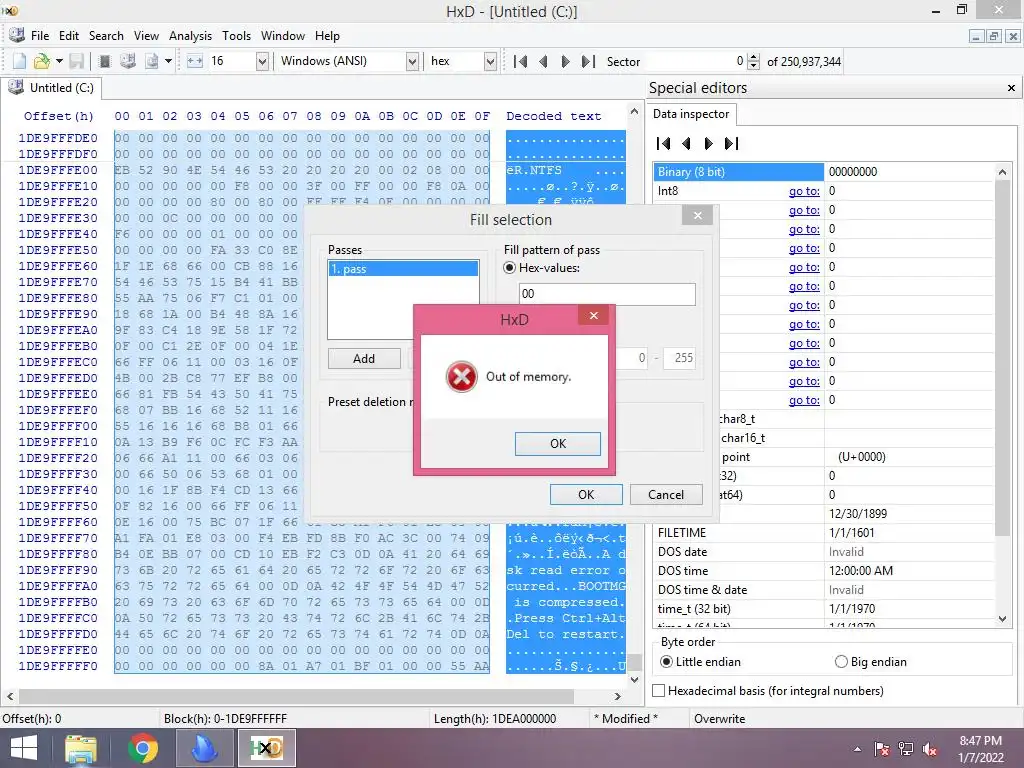Expand the Open file recent-files arrow
Screen dimensions: 1024x768
pyautogui.click(x=59, y=61)
